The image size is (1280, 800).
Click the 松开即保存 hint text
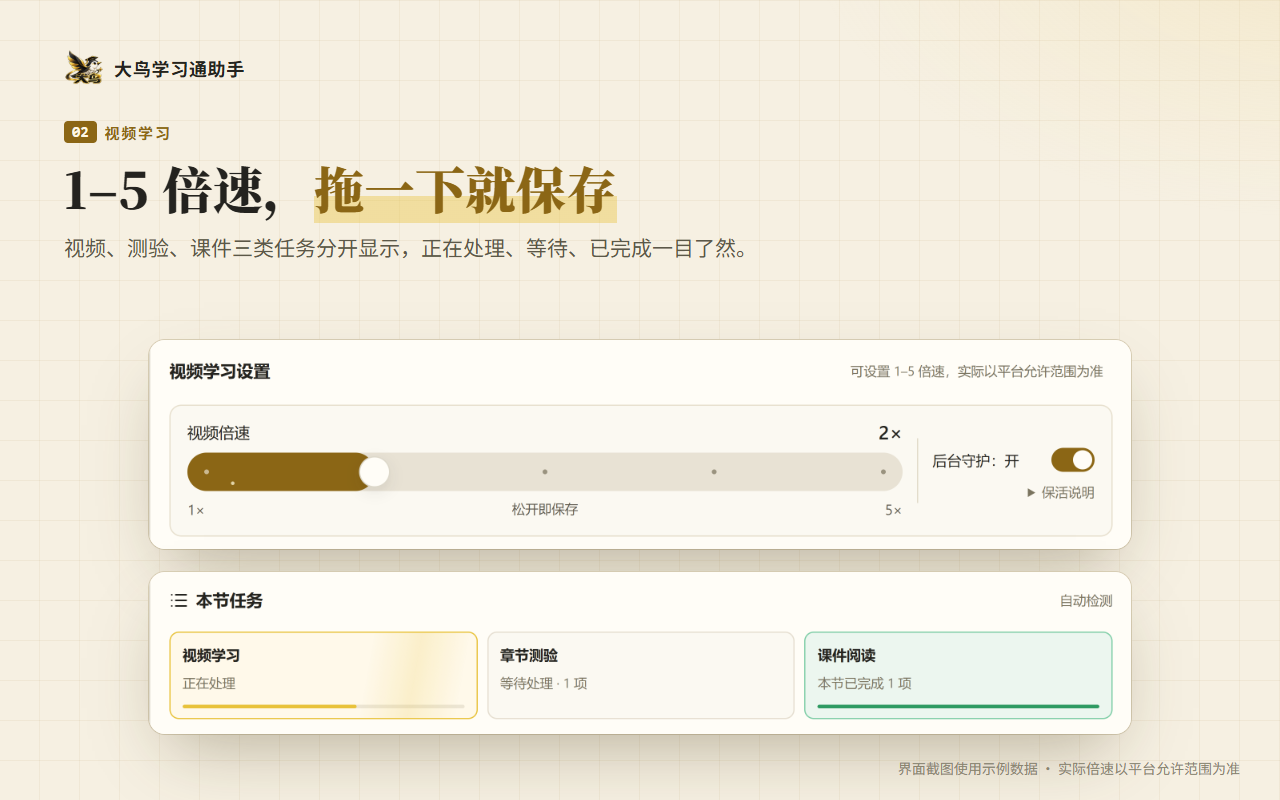click(545, 510)
